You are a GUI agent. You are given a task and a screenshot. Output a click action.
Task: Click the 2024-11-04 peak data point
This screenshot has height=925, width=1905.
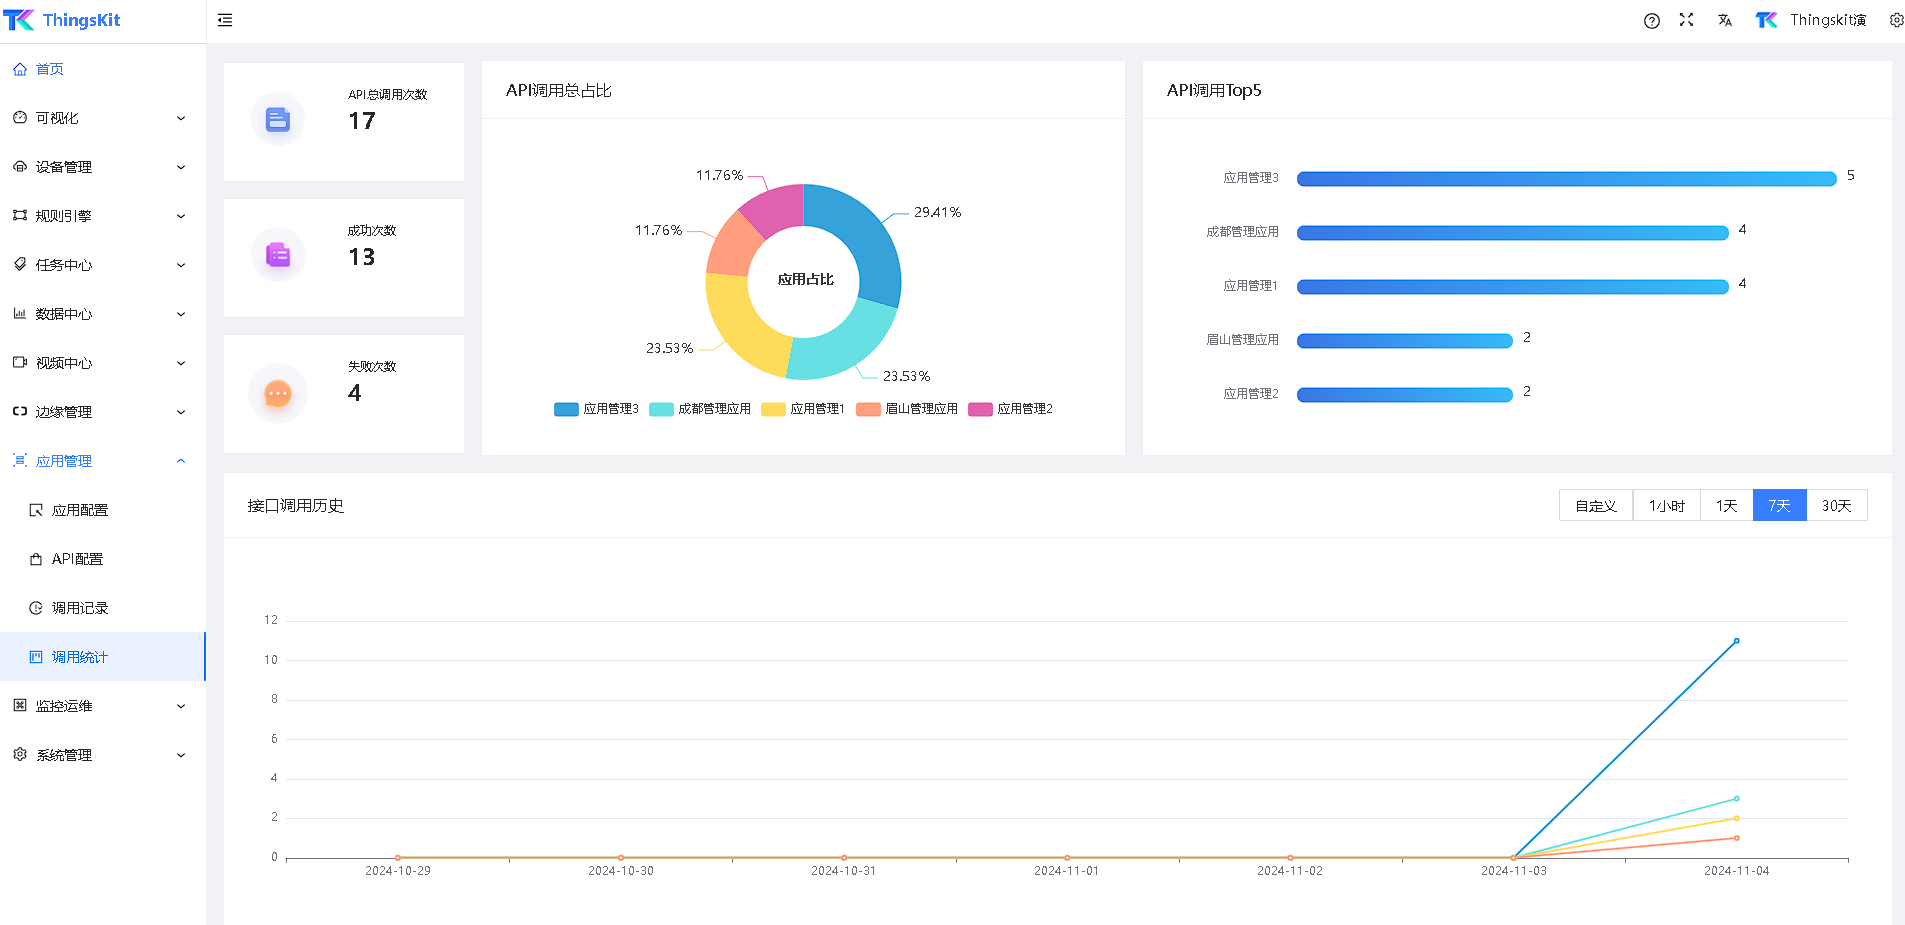(1736, 641)
